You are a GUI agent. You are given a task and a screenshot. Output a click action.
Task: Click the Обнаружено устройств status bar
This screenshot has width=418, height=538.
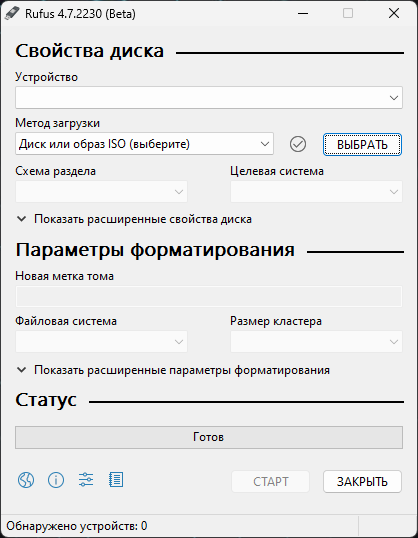point(179,526)
